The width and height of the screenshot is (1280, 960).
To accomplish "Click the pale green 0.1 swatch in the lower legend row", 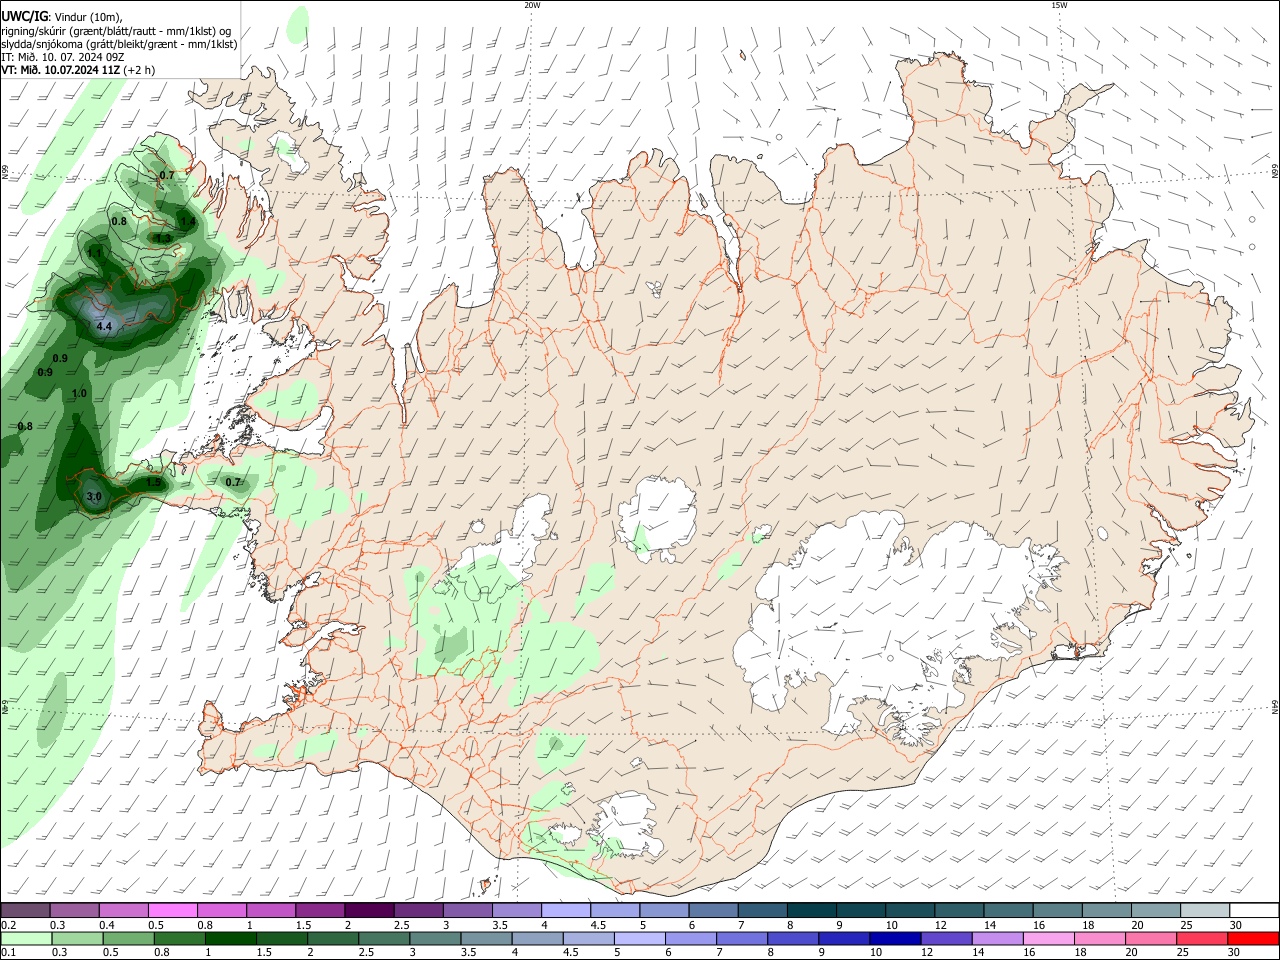I will pyautogui.click(x=25, y=938).
